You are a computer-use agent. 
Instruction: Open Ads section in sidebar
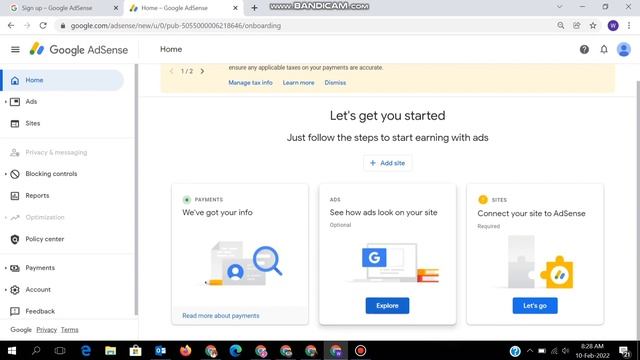point(31,102)
